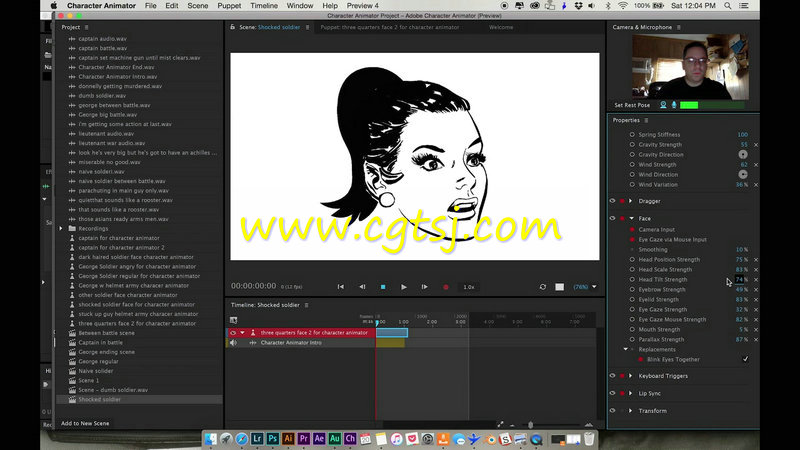This screenshot has height=450, width=800.
Task: Toggle microphone input icon beside Set Rest Pose
Action: 674,105
